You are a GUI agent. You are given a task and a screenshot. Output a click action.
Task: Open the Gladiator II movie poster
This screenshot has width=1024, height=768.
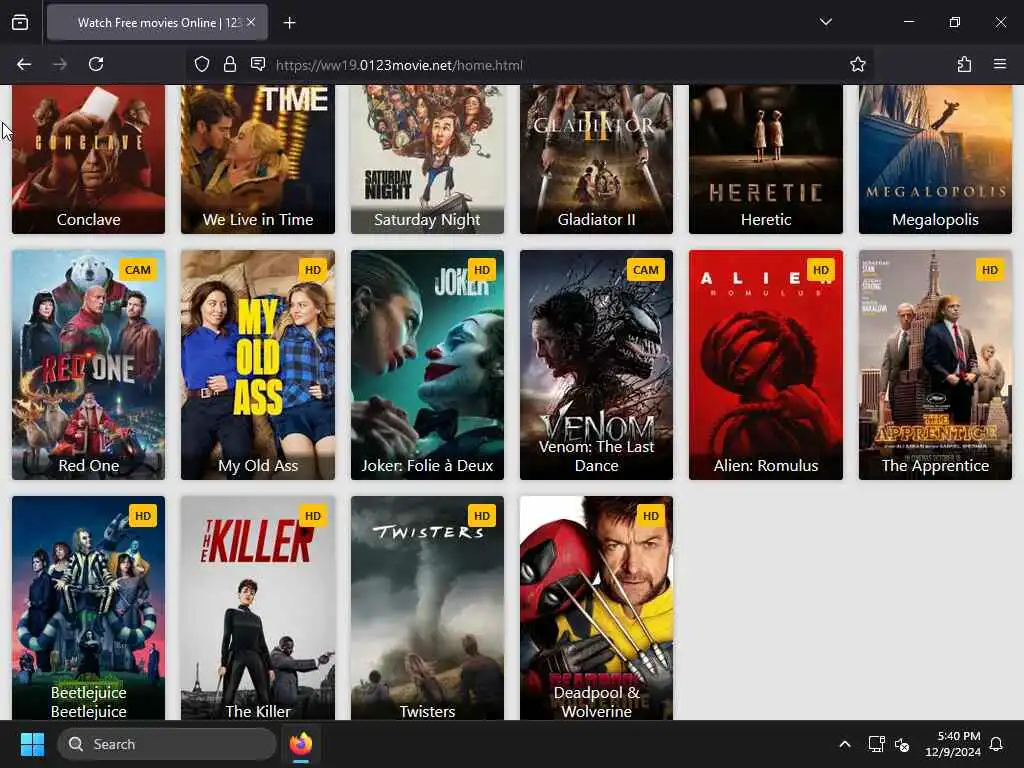tap(596, 159)
